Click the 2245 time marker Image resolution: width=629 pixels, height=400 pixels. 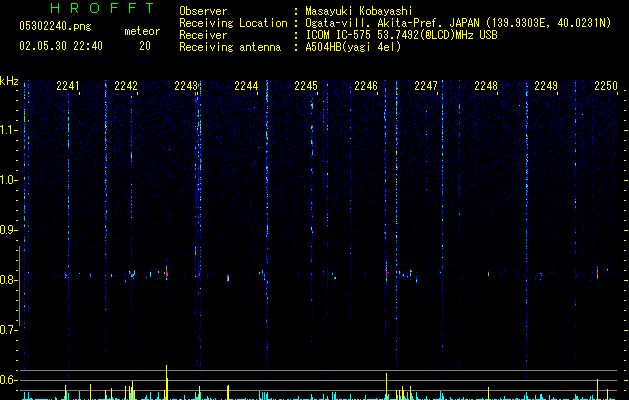click(x=306, y=86)
